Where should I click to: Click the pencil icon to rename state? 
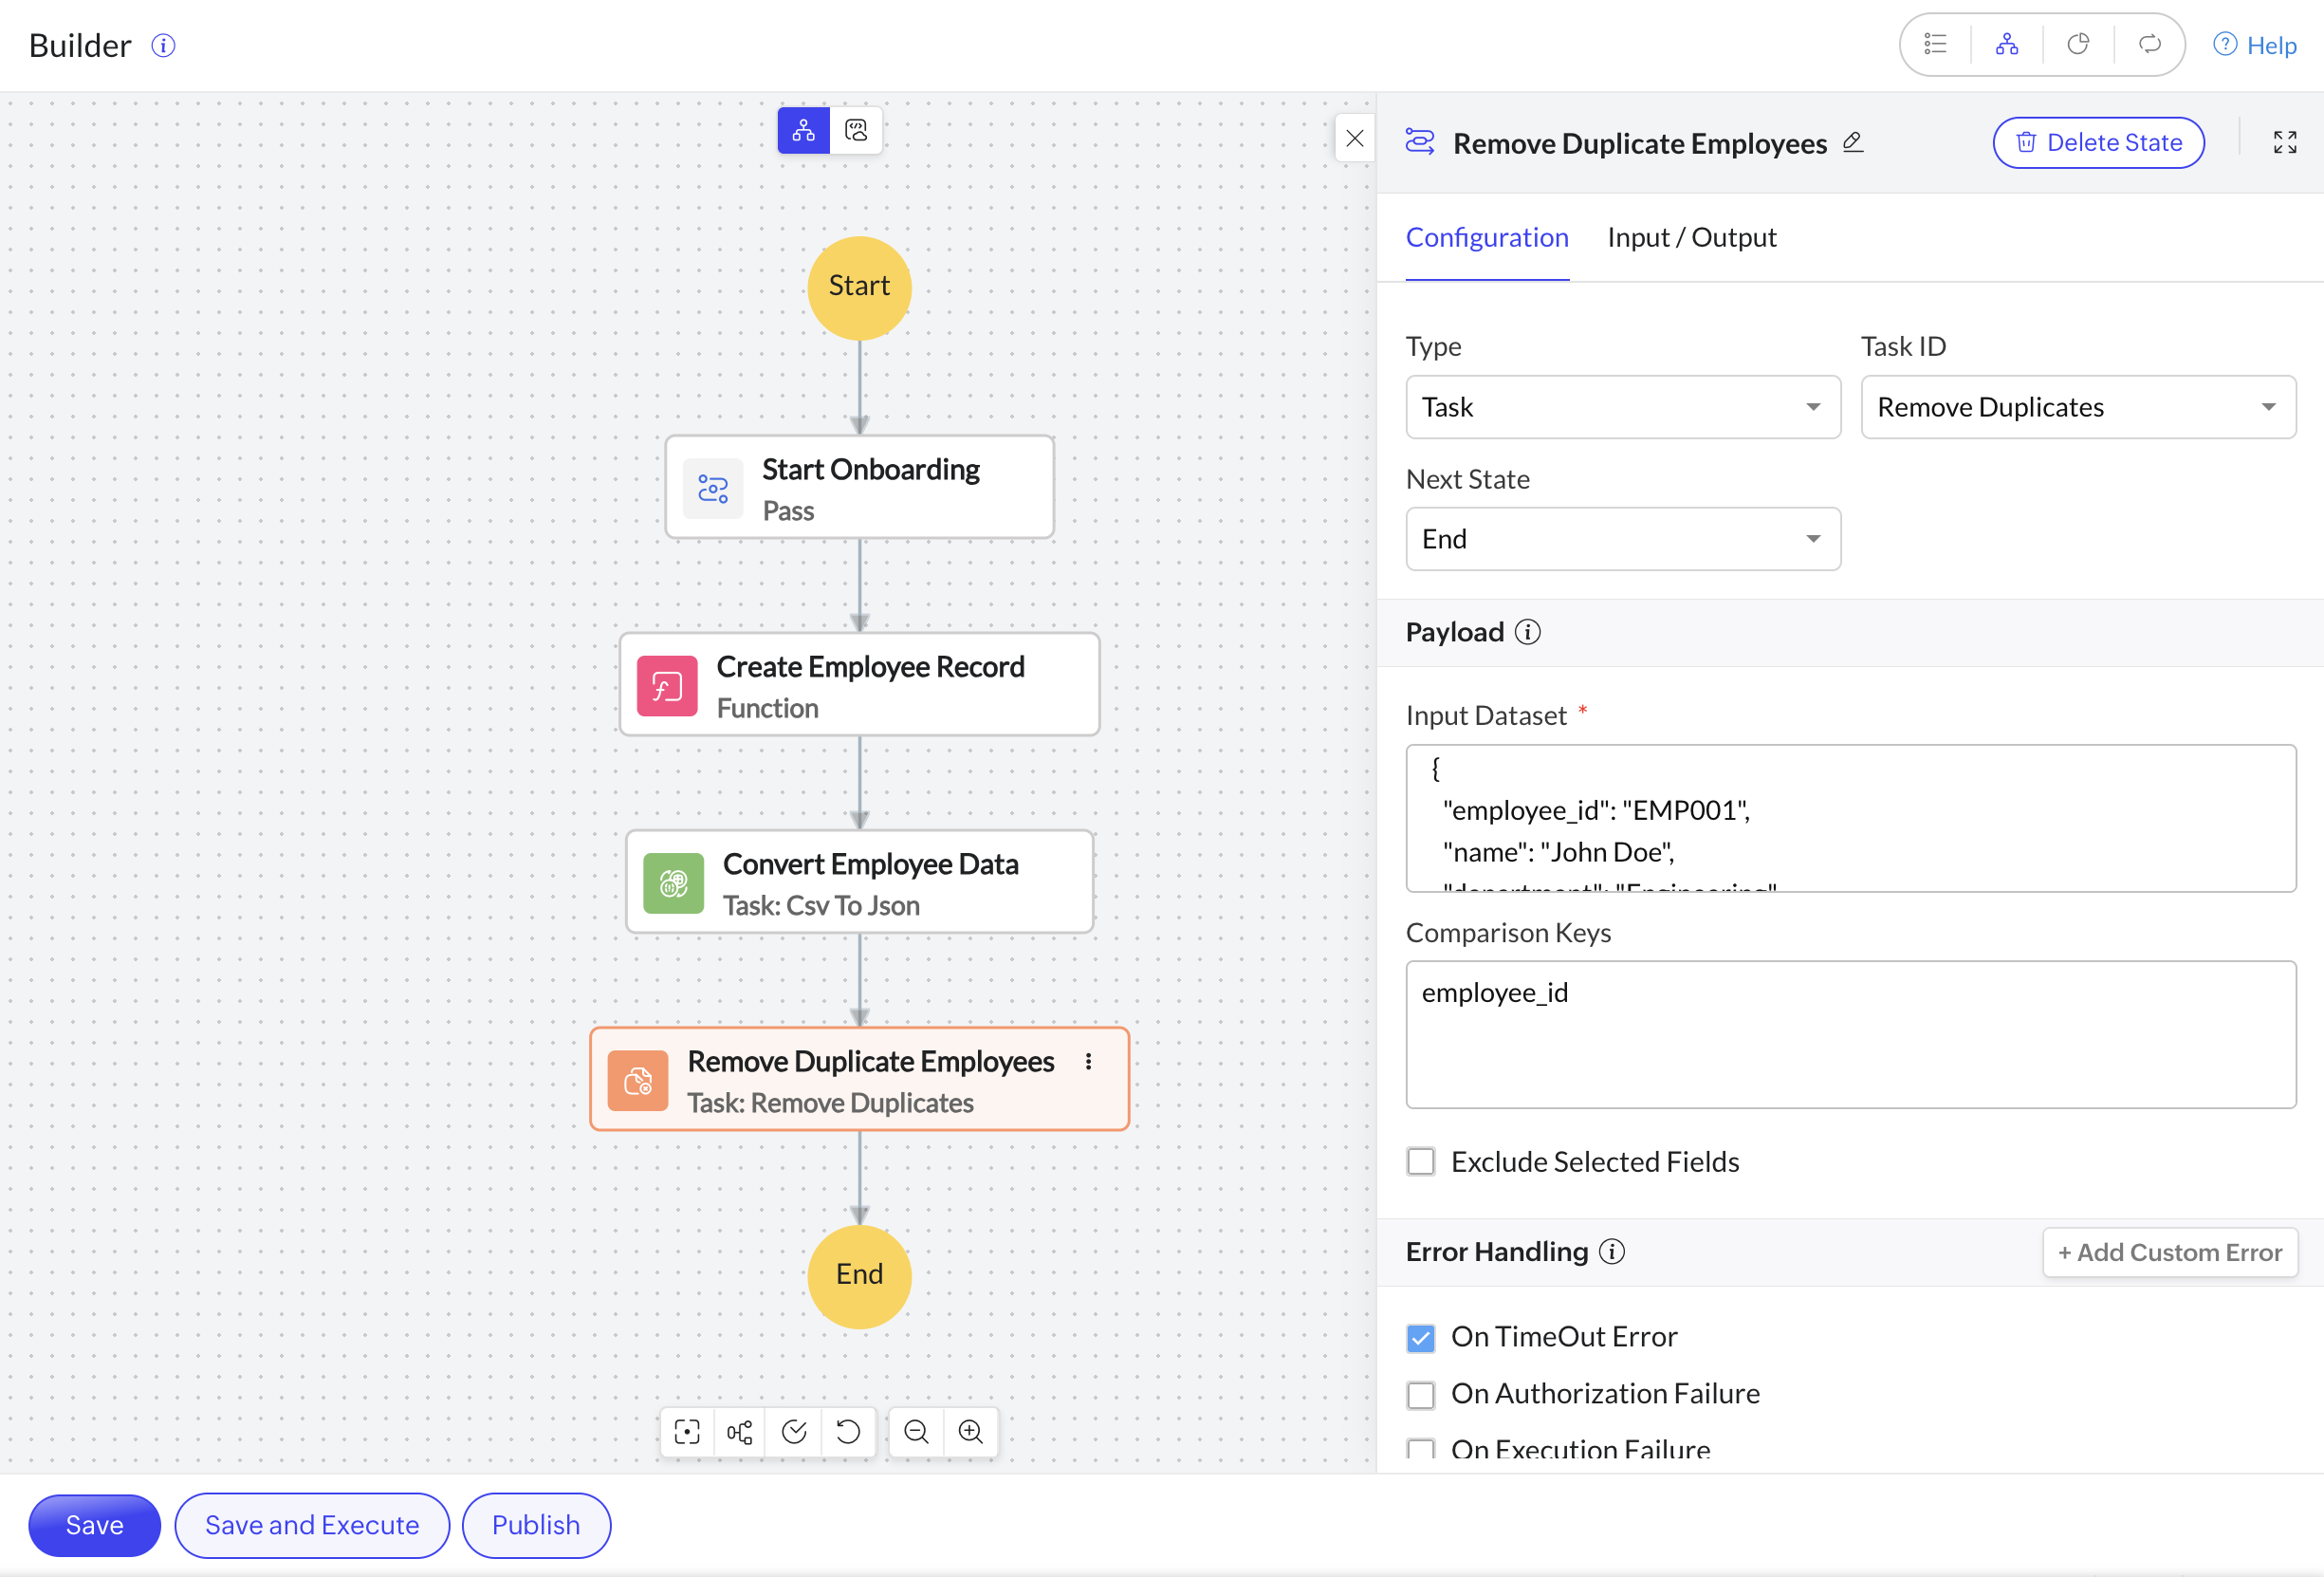tap(1853, 142)
